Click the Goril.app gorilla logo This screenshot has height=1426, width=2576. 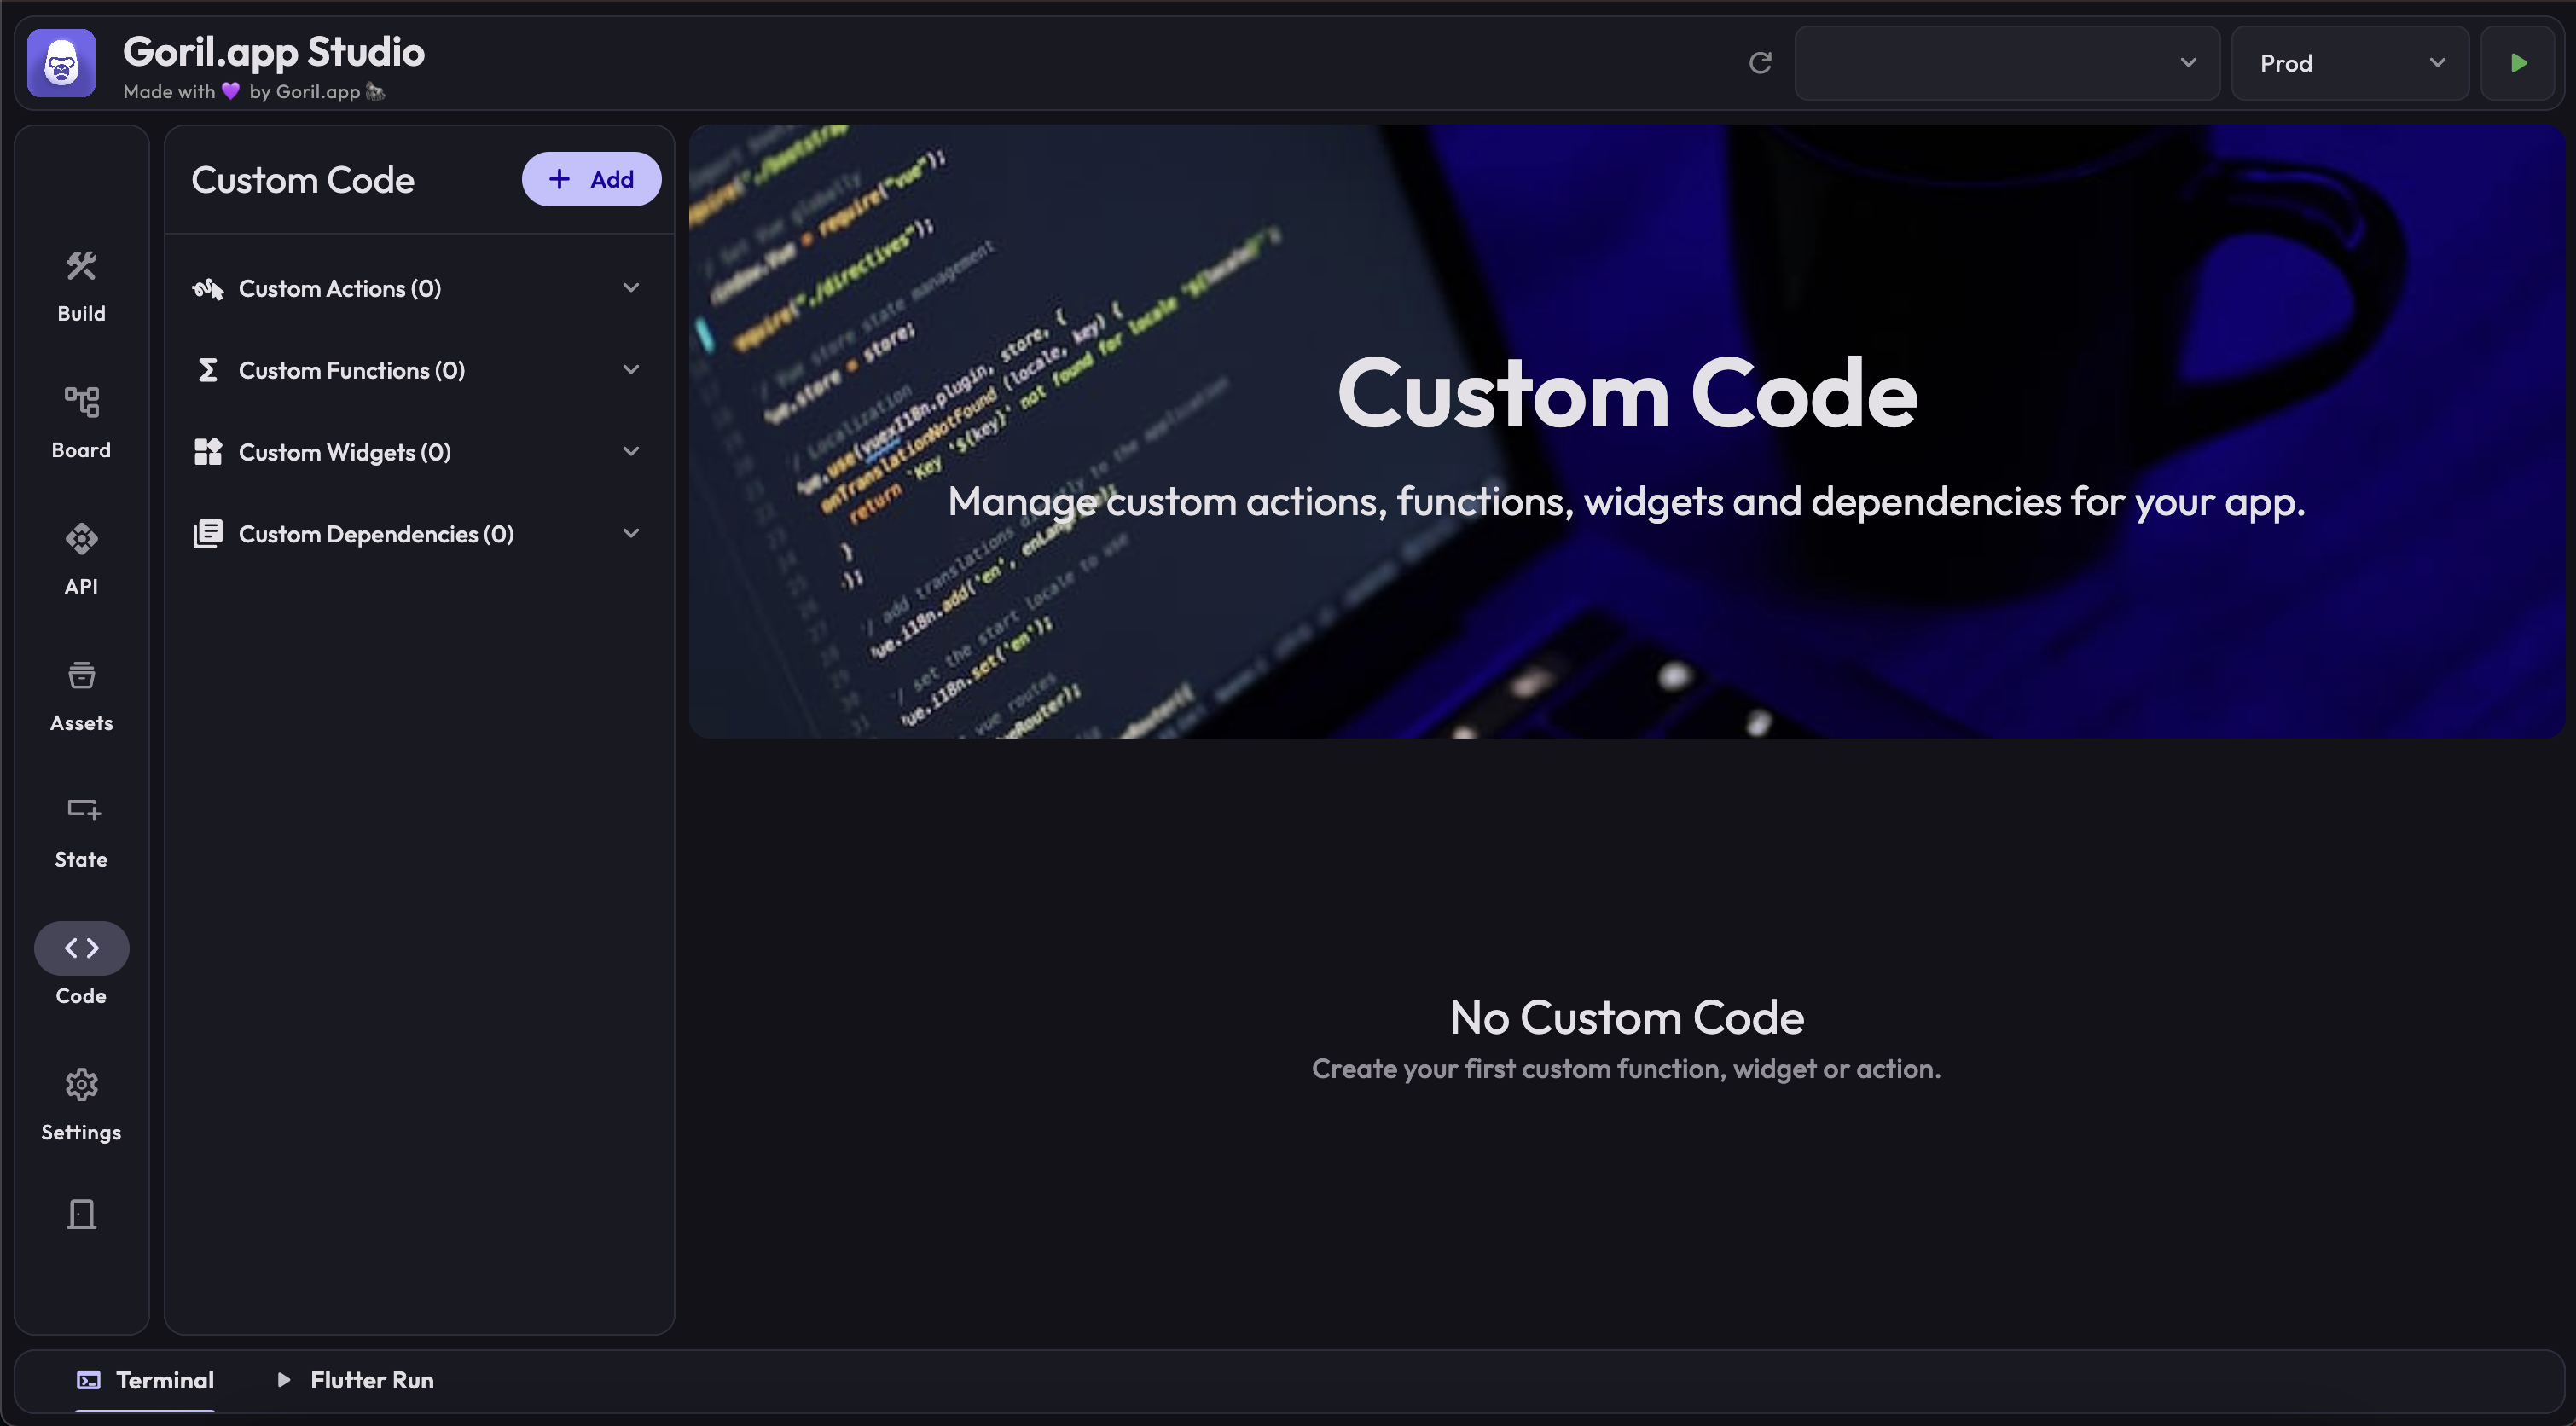tap(61, 63)
